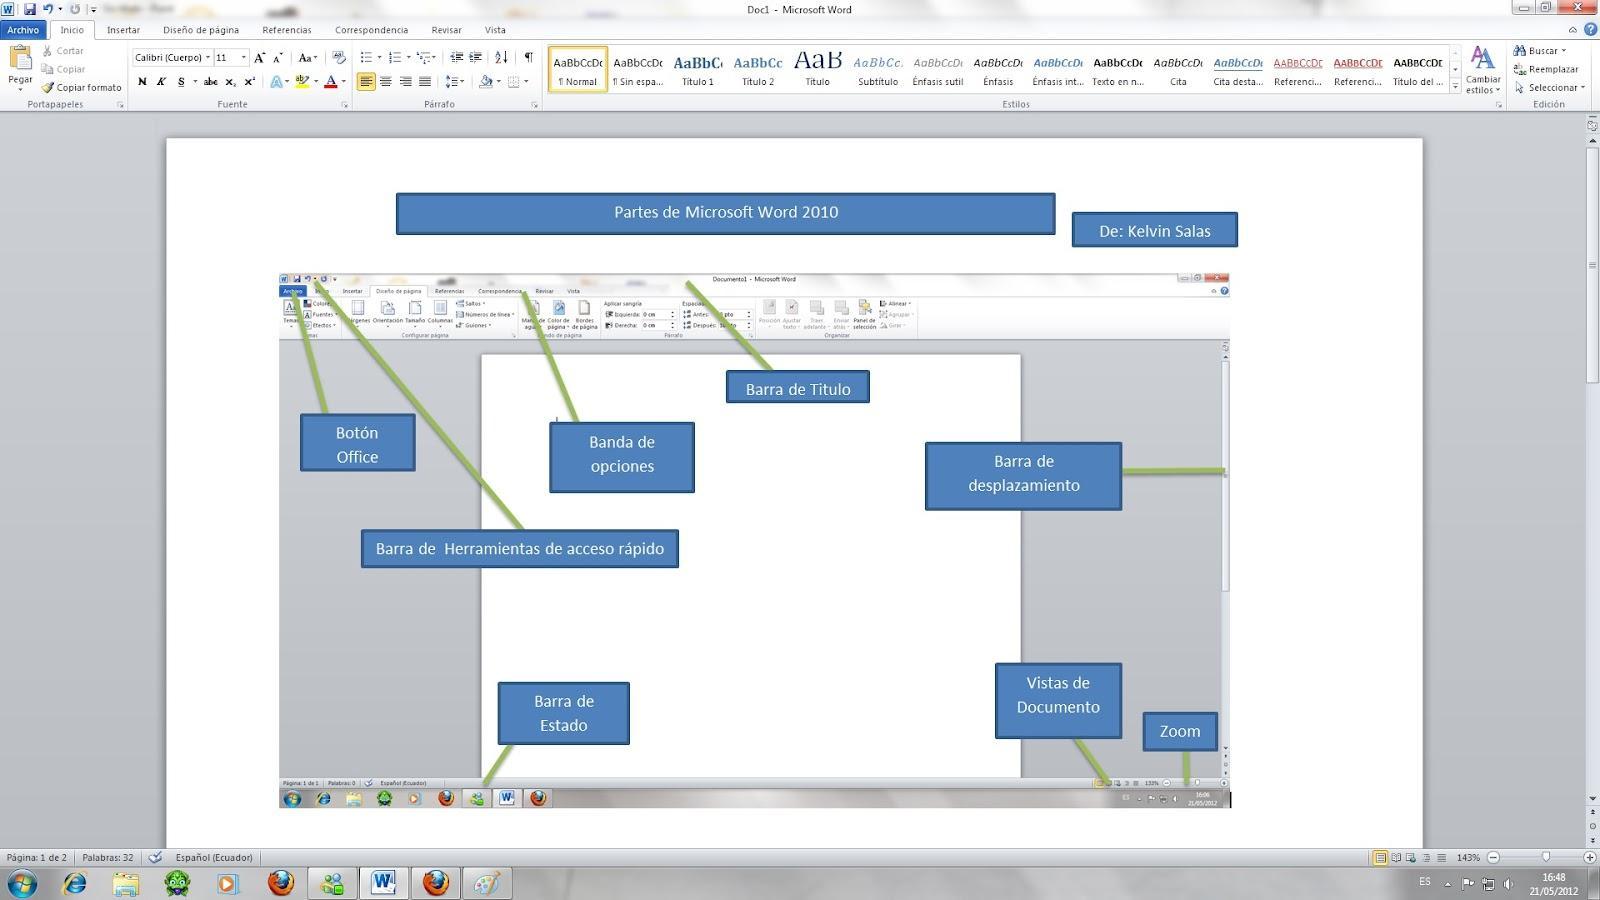
Task: Click vertical scrollbar down arrow
Action: pos(1592,798)
